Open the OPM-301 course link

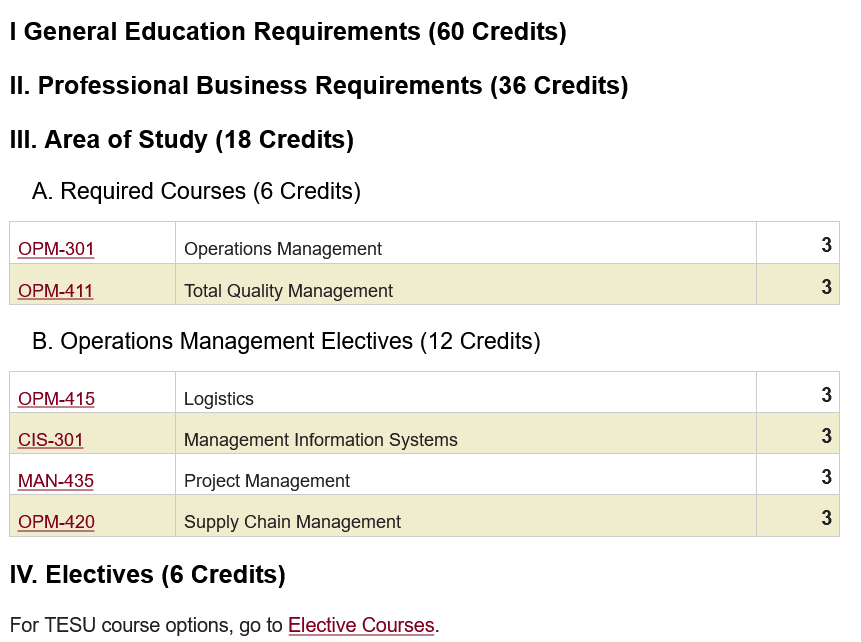coord(56,249)
